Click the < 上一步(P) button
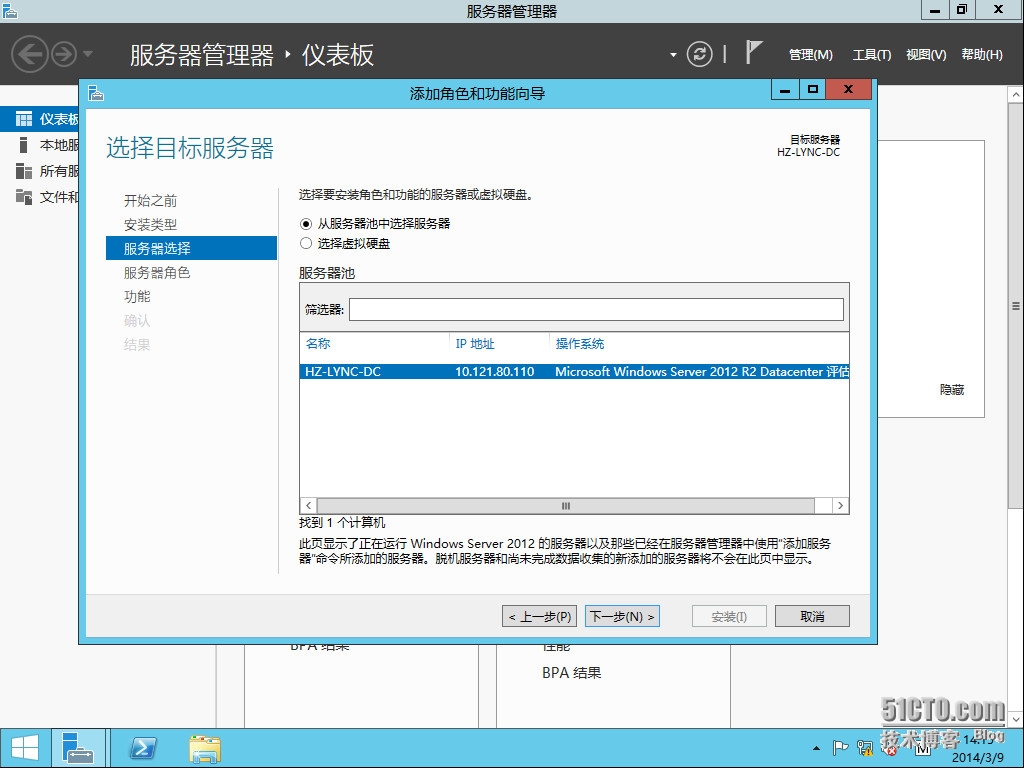Screen dimensions: 1024x768 539,616
